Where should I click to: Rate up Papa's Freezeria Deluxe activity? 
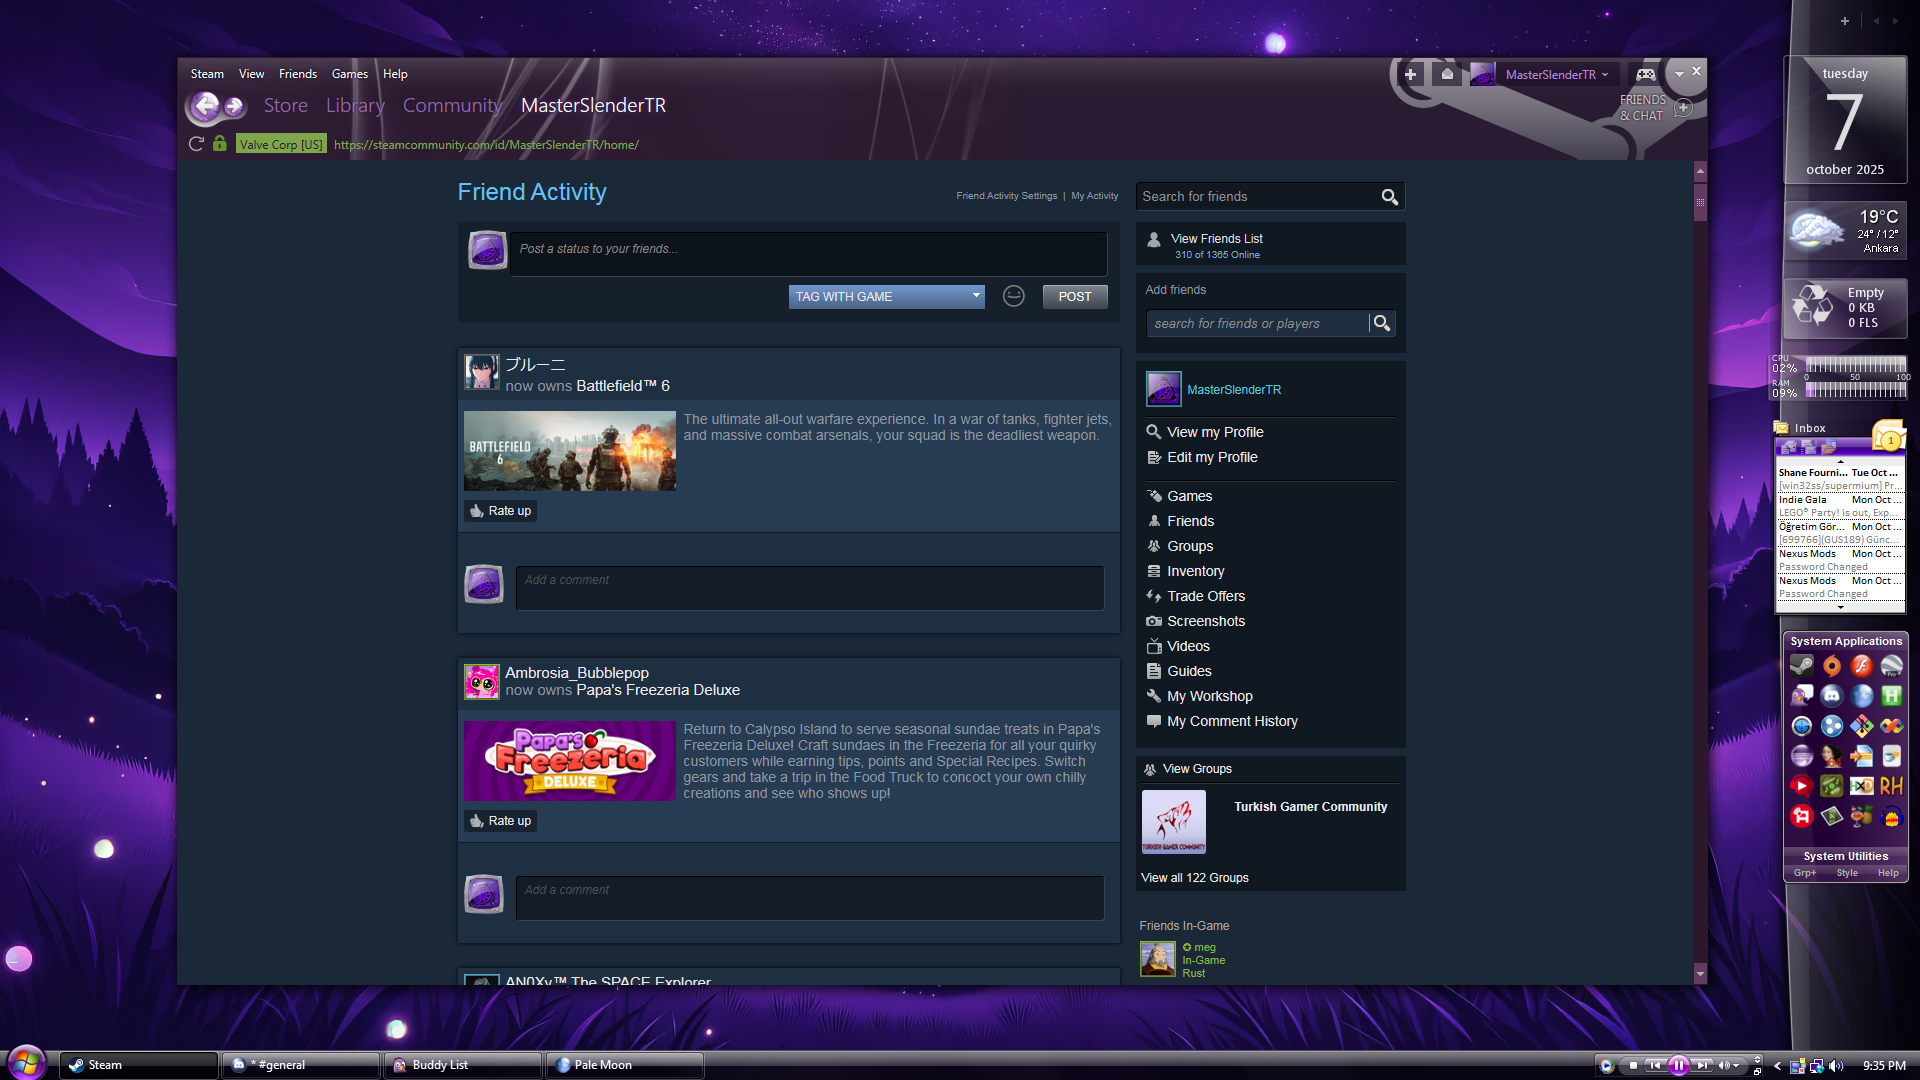pos(500,821)
